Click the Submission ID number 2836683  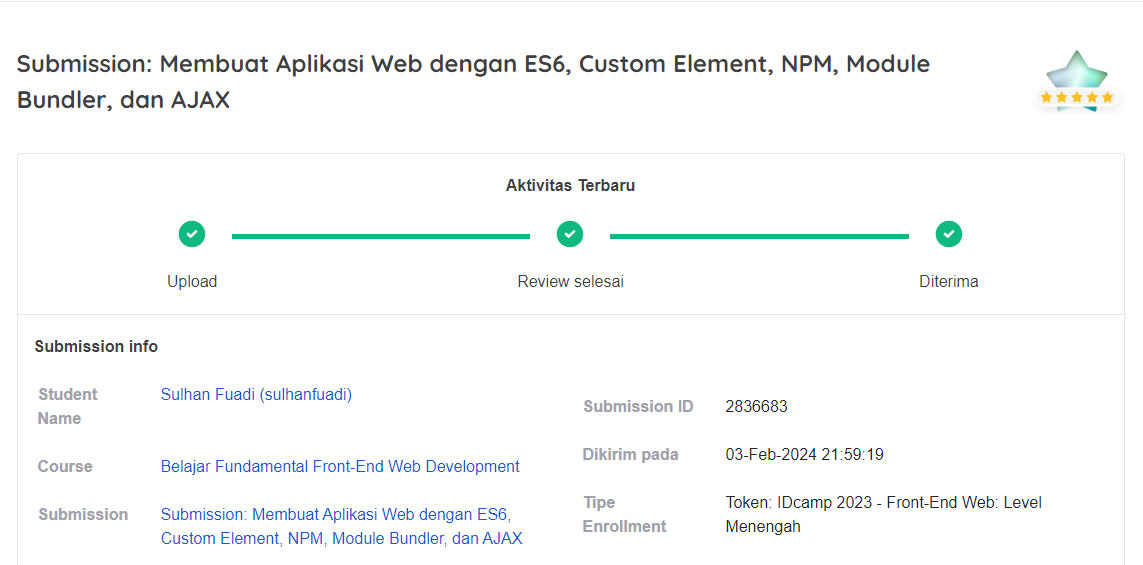[x=757, y=407]
